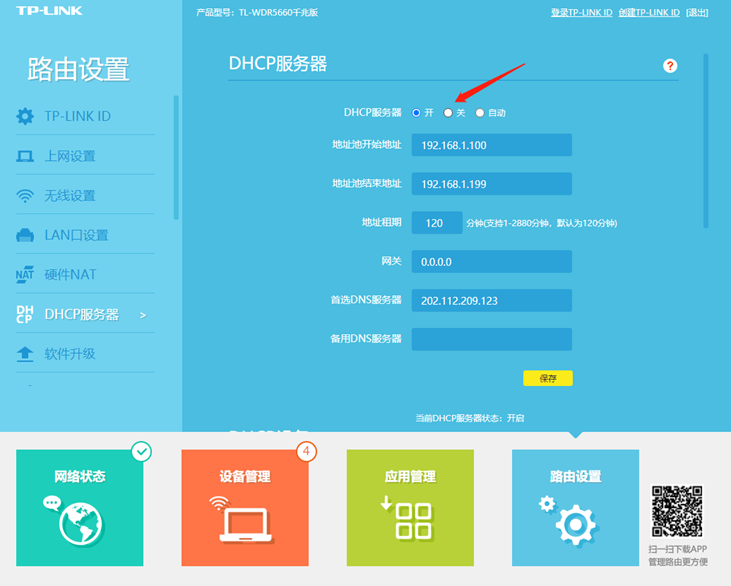Click the 退出 logout link
Image resolution: width=731 pixels, height=586 pixels.
click(698, 12)
